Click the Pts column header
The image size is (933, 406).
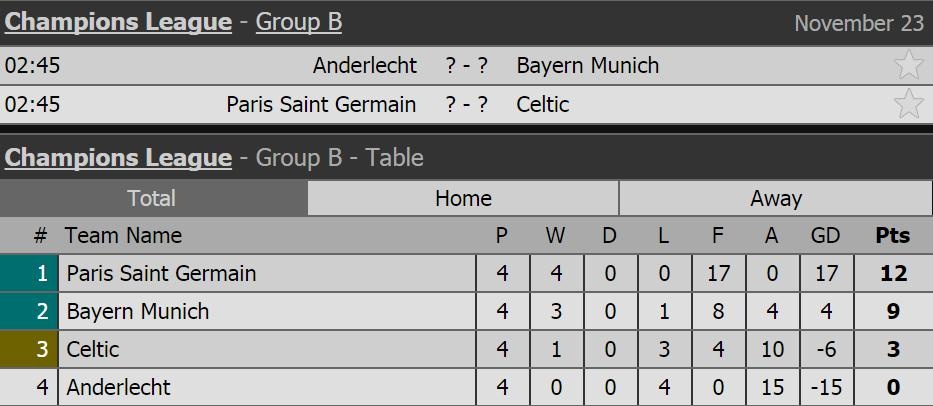(x=893, y=236)
